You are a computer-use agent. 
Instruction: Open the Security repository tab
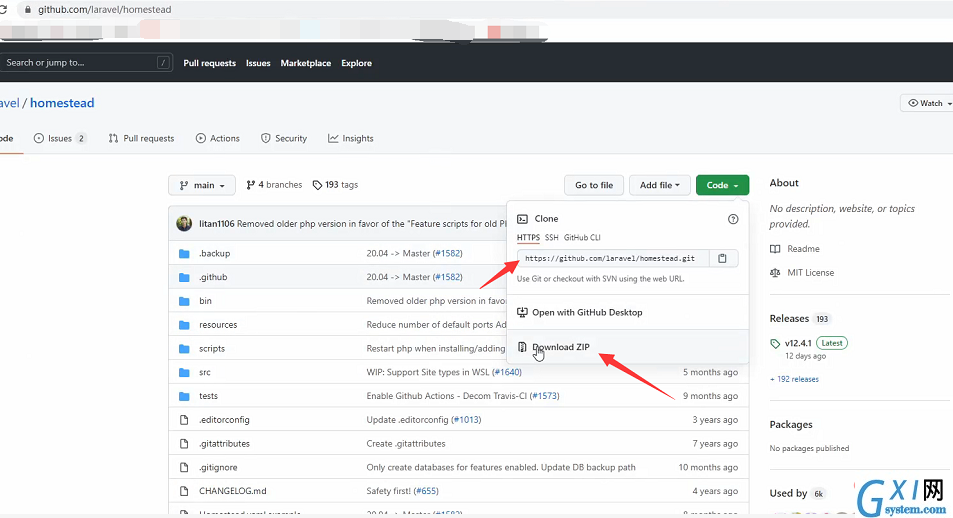pos(284,139)
